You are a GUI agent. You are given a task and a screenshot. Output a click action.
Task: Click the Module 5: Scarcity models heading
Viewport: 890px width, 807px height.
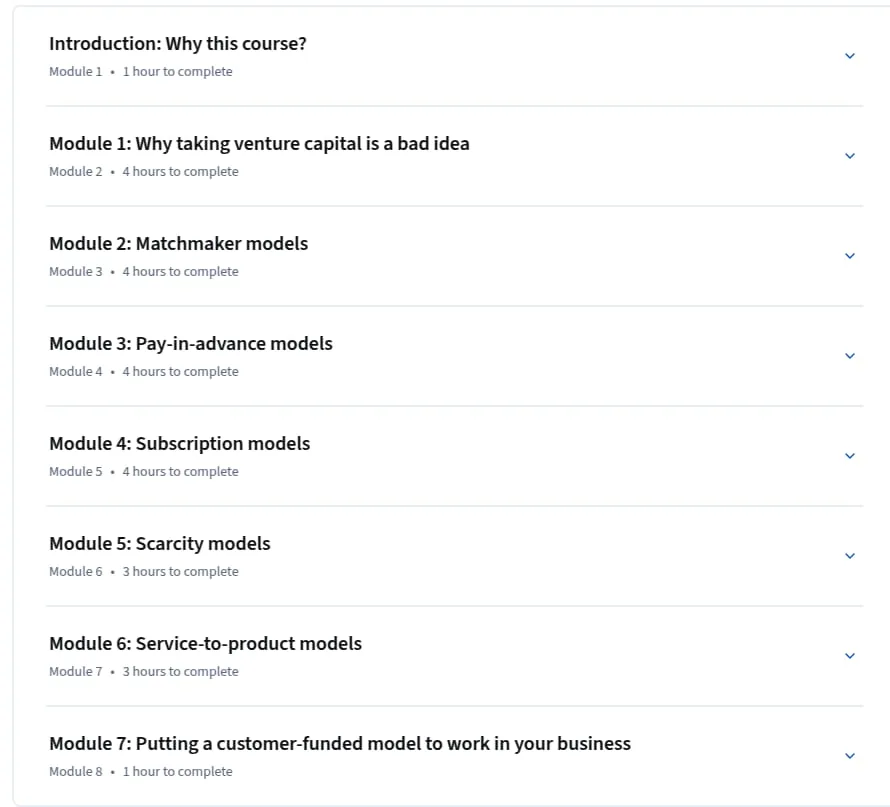160,544
